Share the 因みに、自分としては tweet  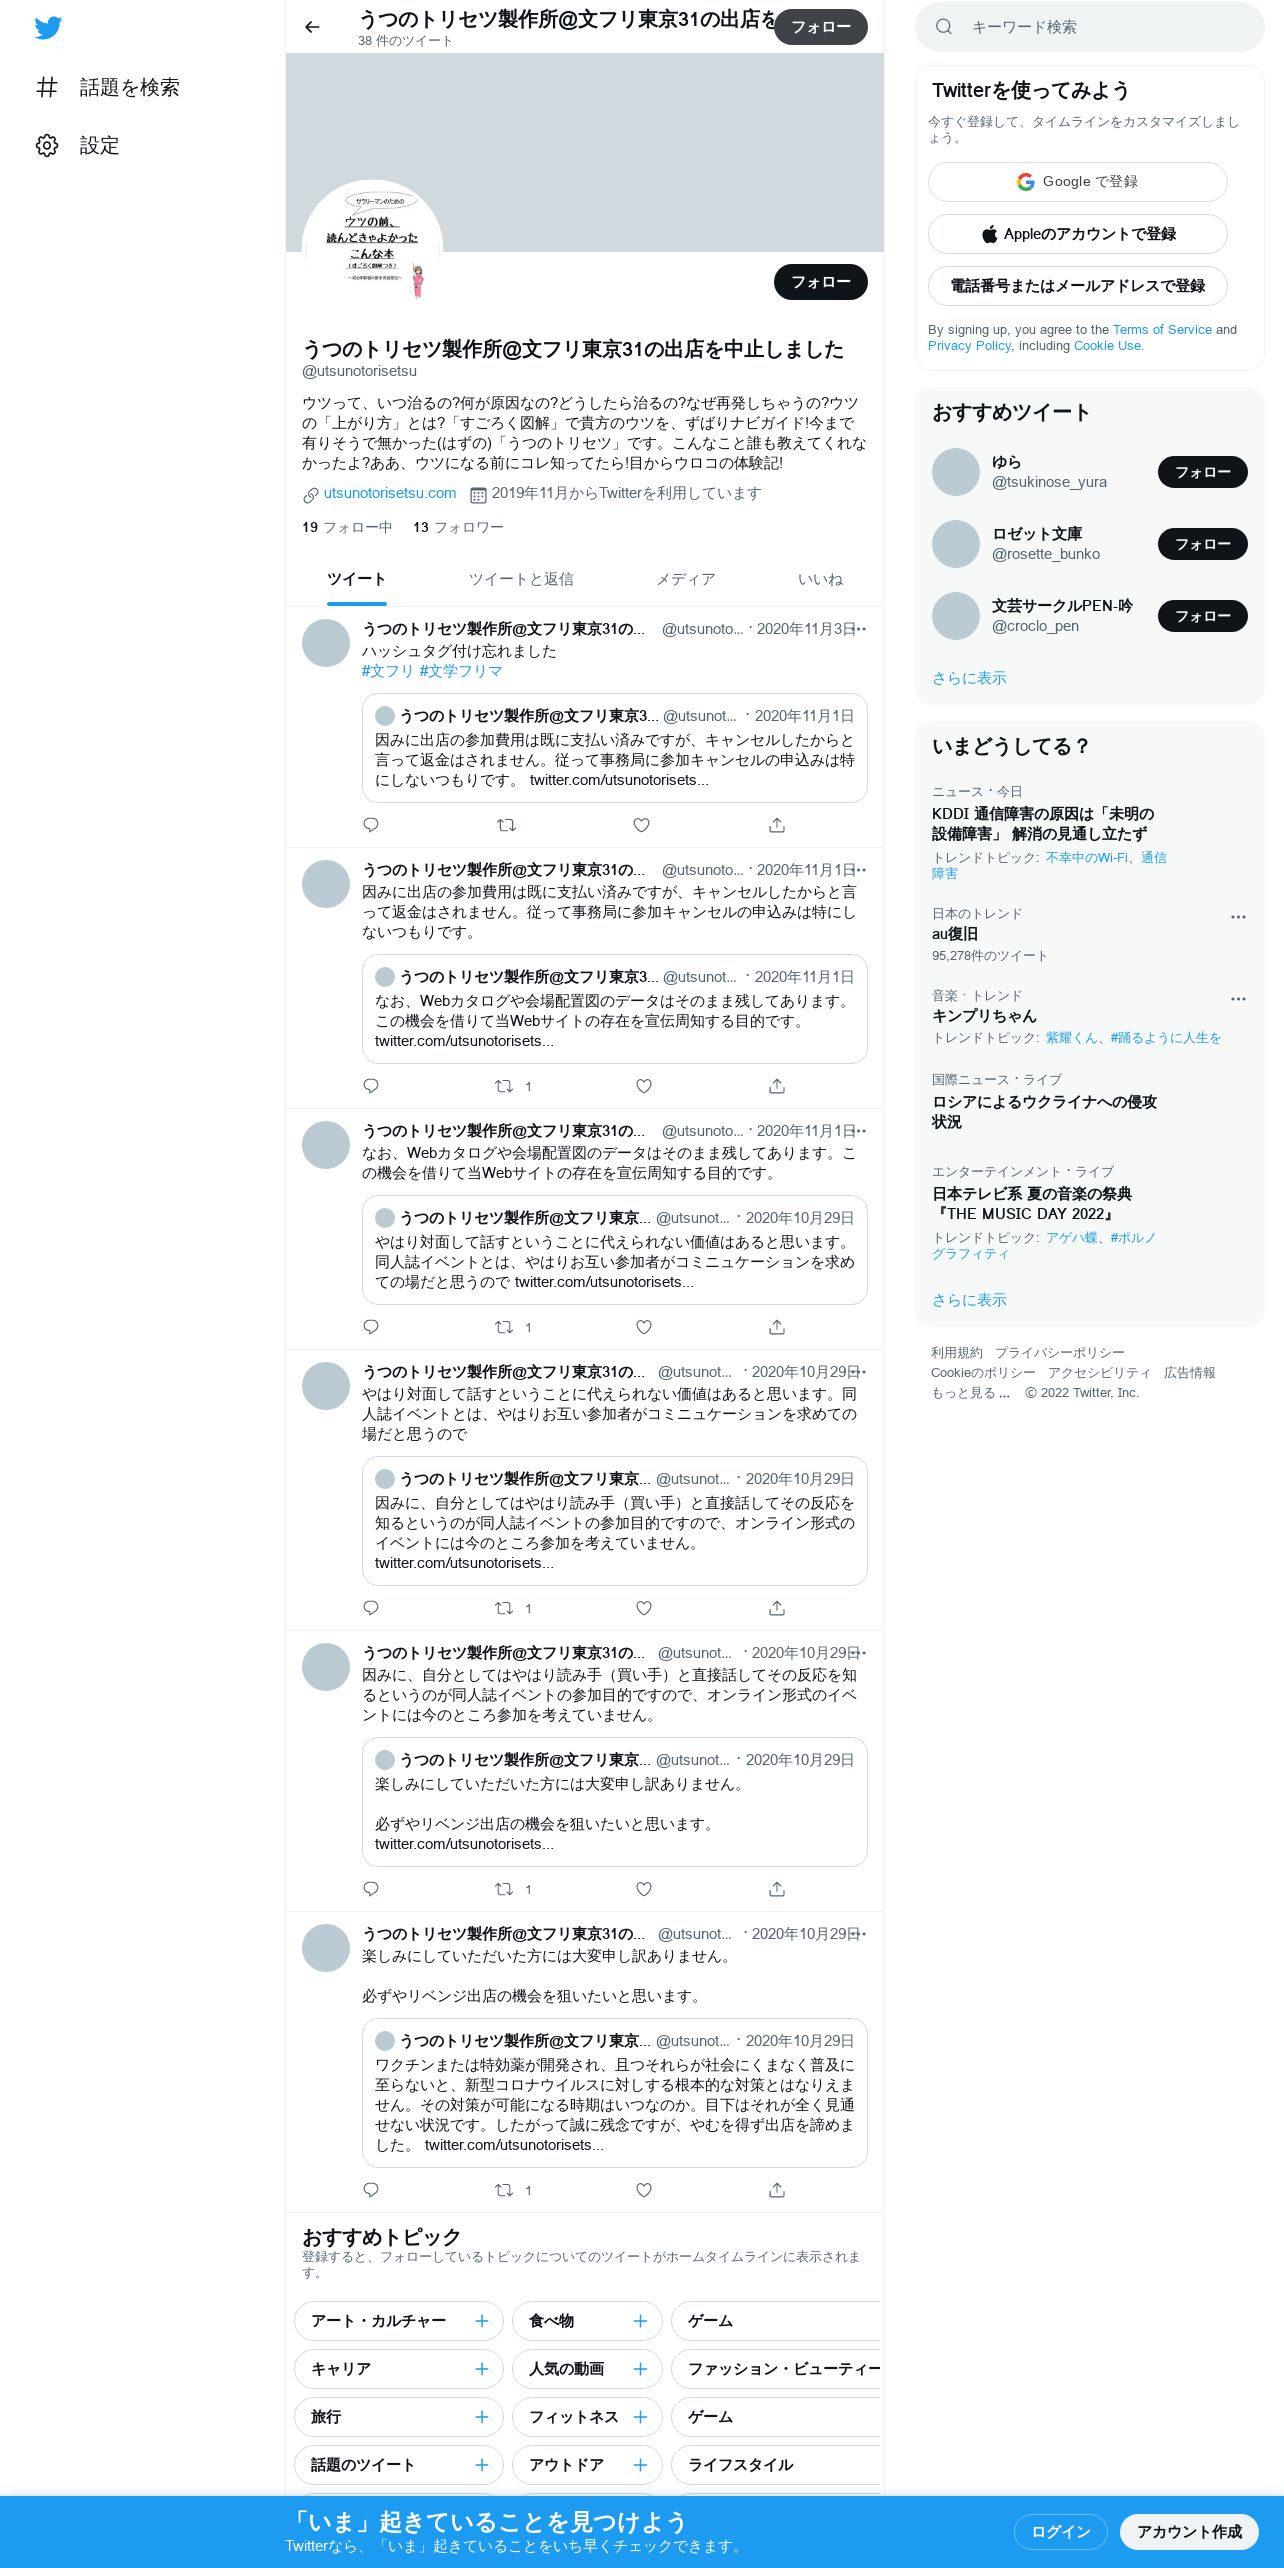777,1889
